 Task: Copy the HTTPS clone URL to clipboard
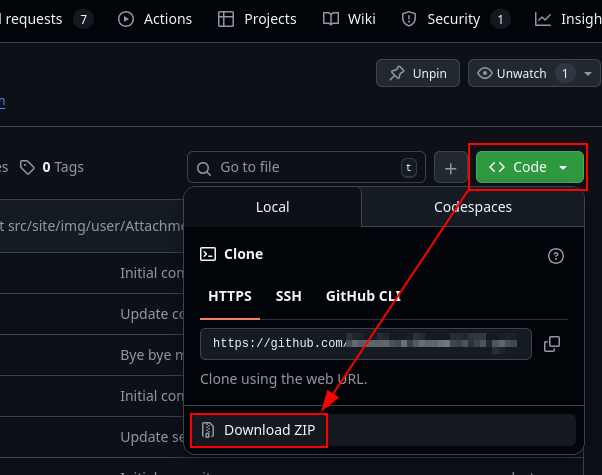coord(551,344)
